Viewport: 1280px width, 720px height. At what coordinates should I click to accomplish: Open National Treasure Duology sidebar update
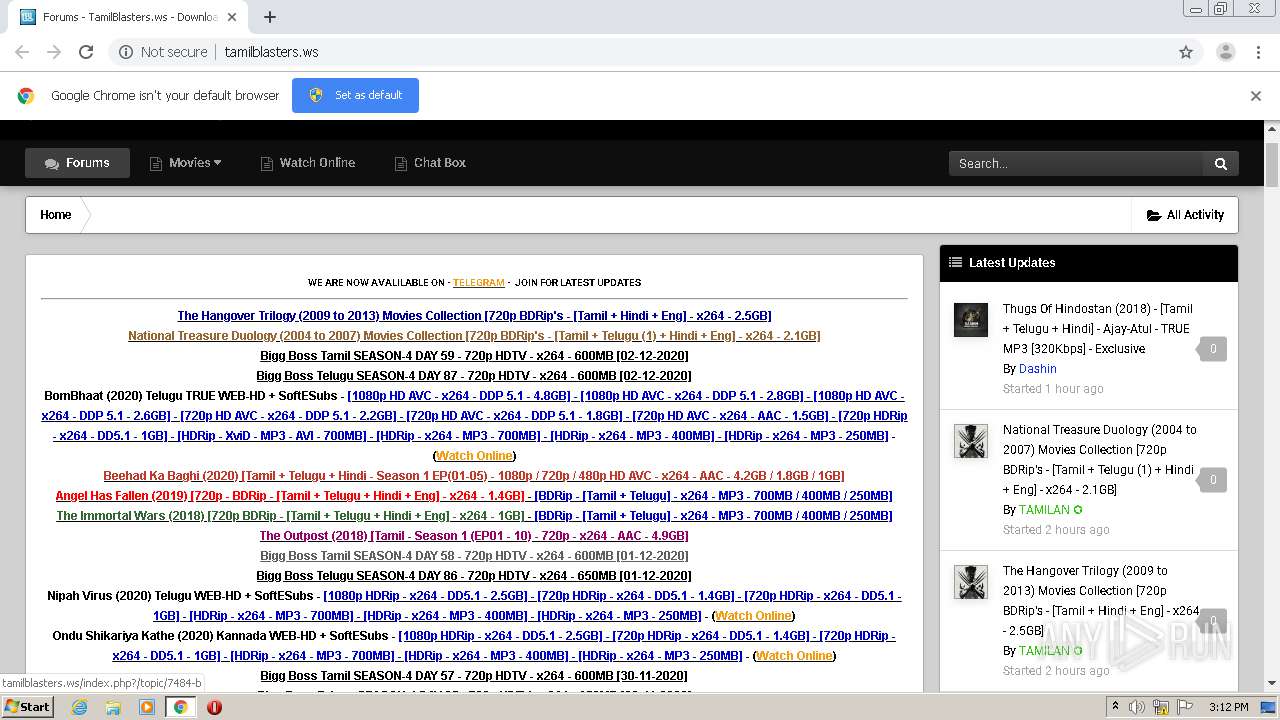point(1100,460)
